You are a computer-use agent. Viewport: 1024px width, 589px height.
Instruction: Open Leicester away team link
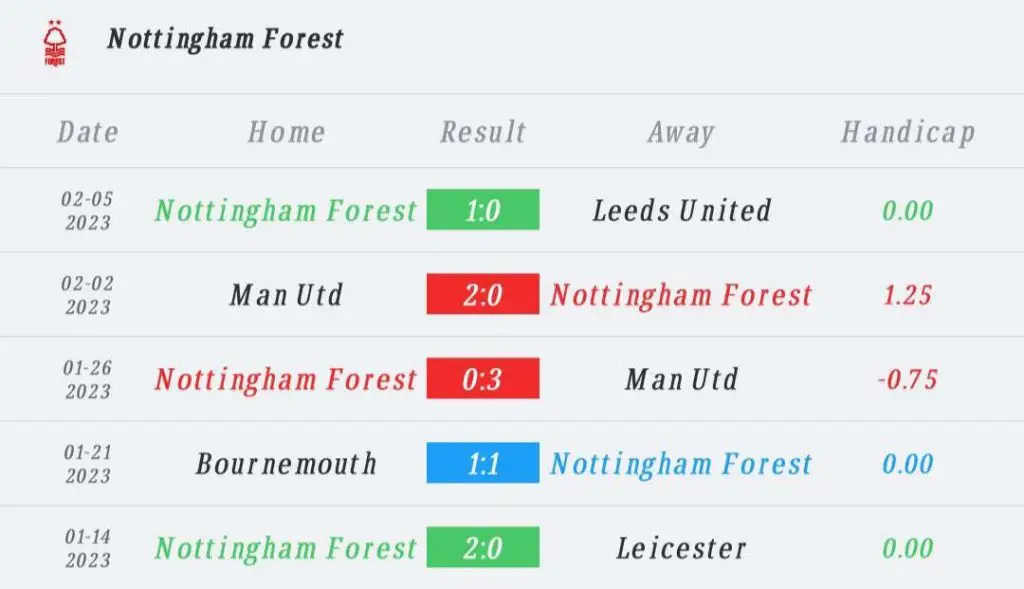(681, 548)
